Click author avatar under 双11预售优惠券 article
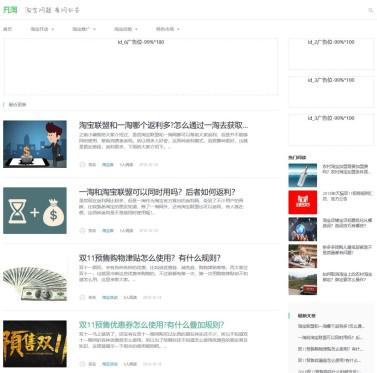Screen dimensions: 377x373 point(82,364)
